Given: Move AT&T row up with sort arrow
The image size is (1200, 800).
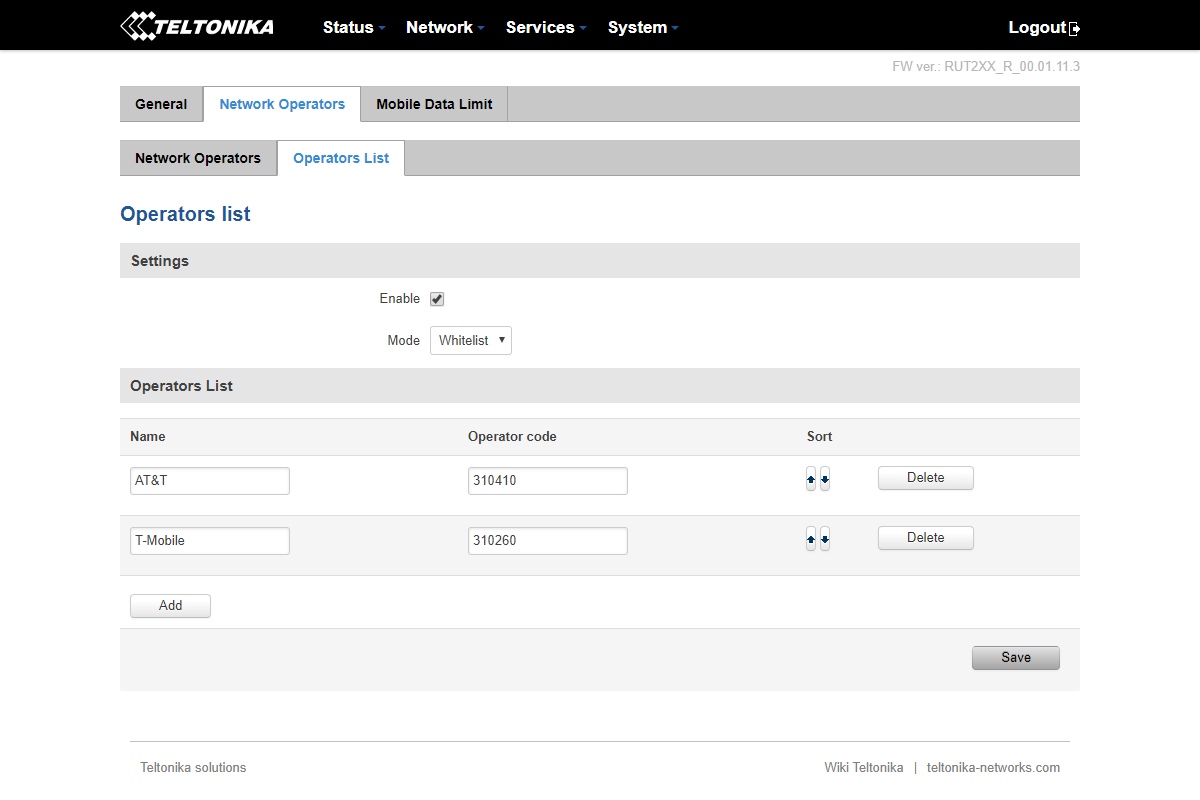Looking at the screenshot, I should [x=811, y=480].
